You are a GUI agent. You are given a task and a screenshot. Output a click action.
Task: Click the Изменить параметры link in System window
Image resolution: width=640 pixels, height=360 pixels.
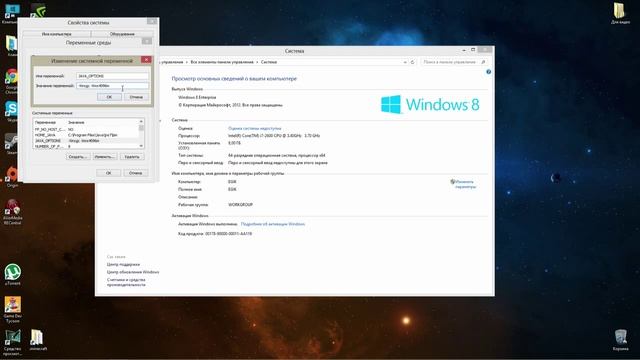pos(465,184)
